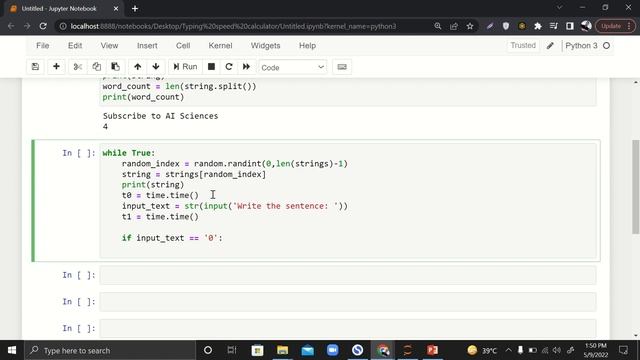This screenshot has width=640, height=360.
Task: Open File Explorer from the taskbar
Action: 282,350
